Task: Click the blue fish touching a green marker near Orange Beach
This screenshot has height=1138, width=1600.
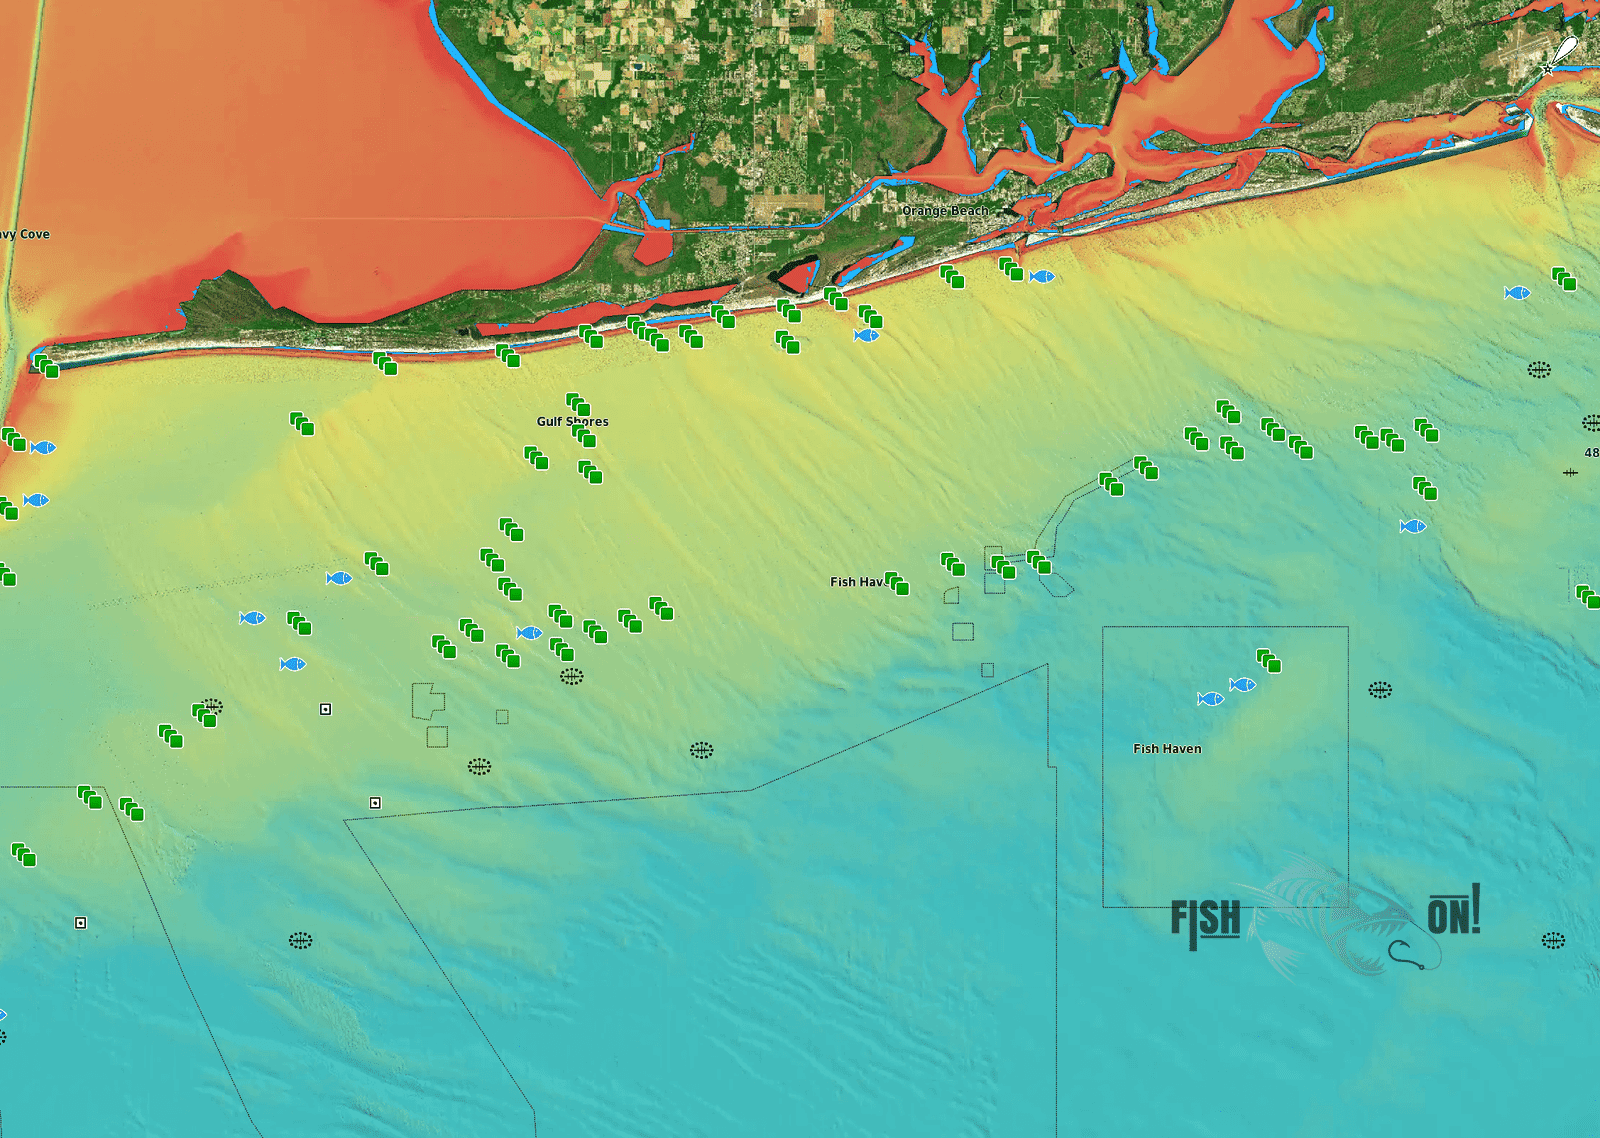Action: (x=1042, y=276)
